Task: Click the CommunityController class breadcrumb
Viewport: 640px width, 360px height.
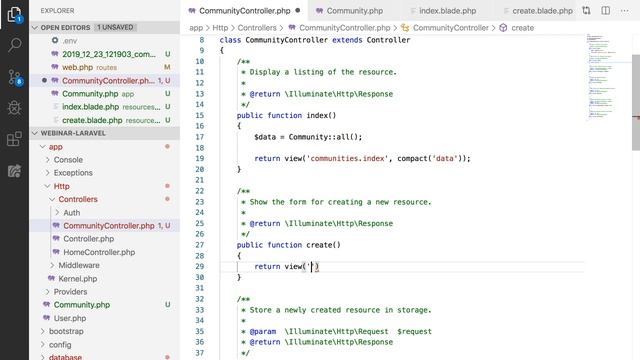Action: click(445, 28)
